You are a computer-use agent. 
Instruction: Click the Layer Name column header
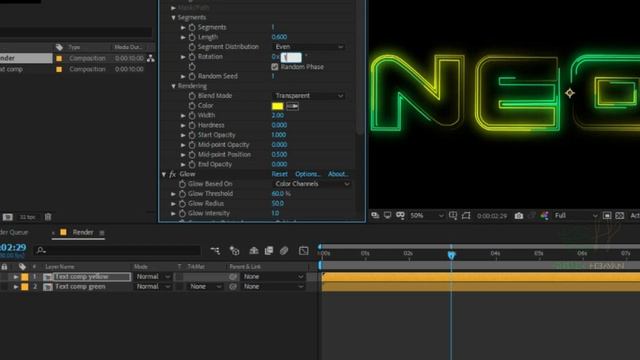(60, 267)
